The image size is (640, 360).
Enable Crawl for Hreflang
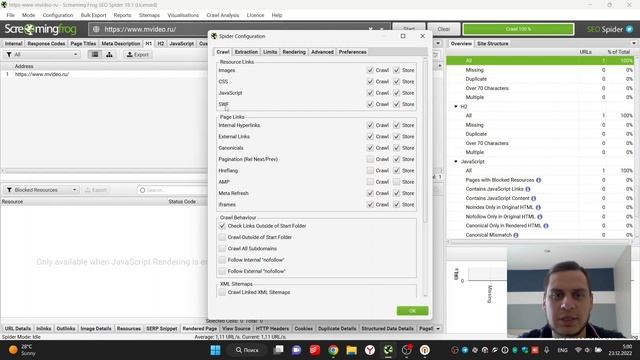coord(370,171)
